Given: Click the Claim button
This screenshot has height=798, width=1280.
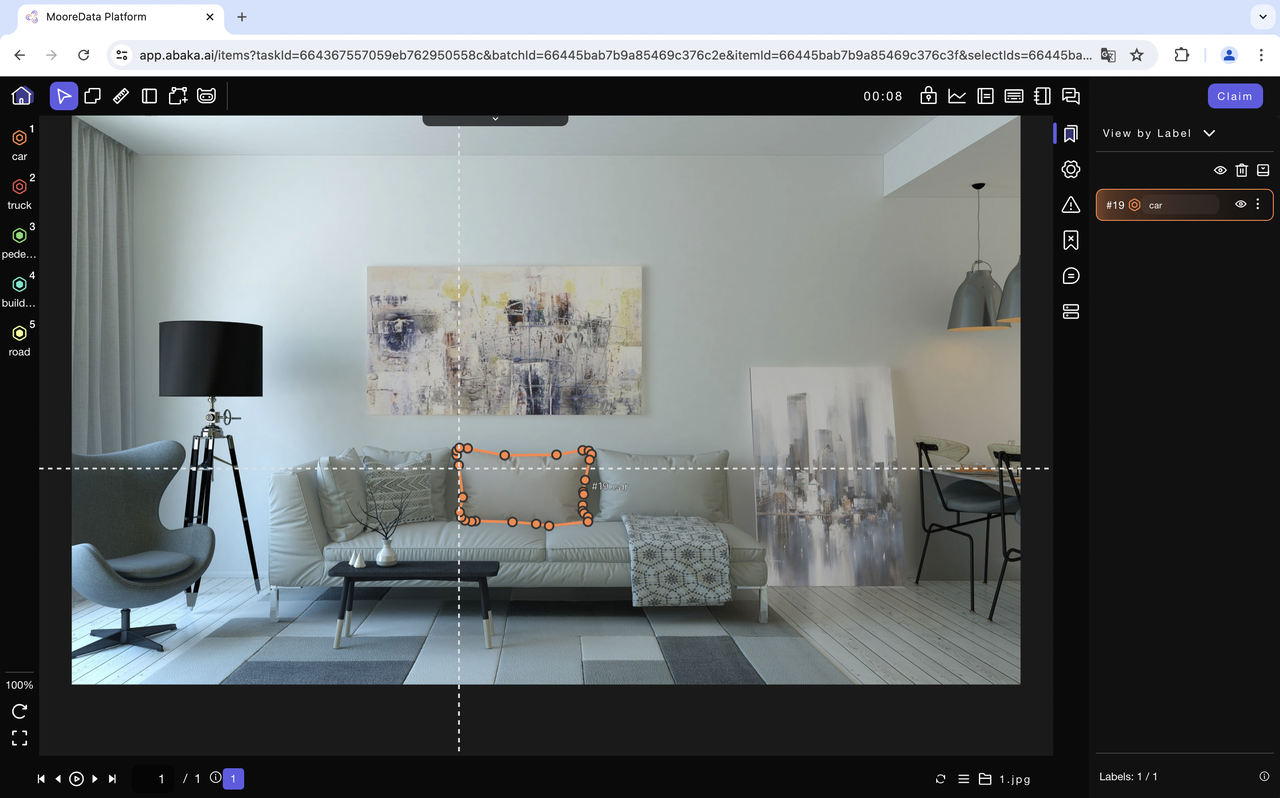Looking at the screenshot, I should tap(1235, 96).
